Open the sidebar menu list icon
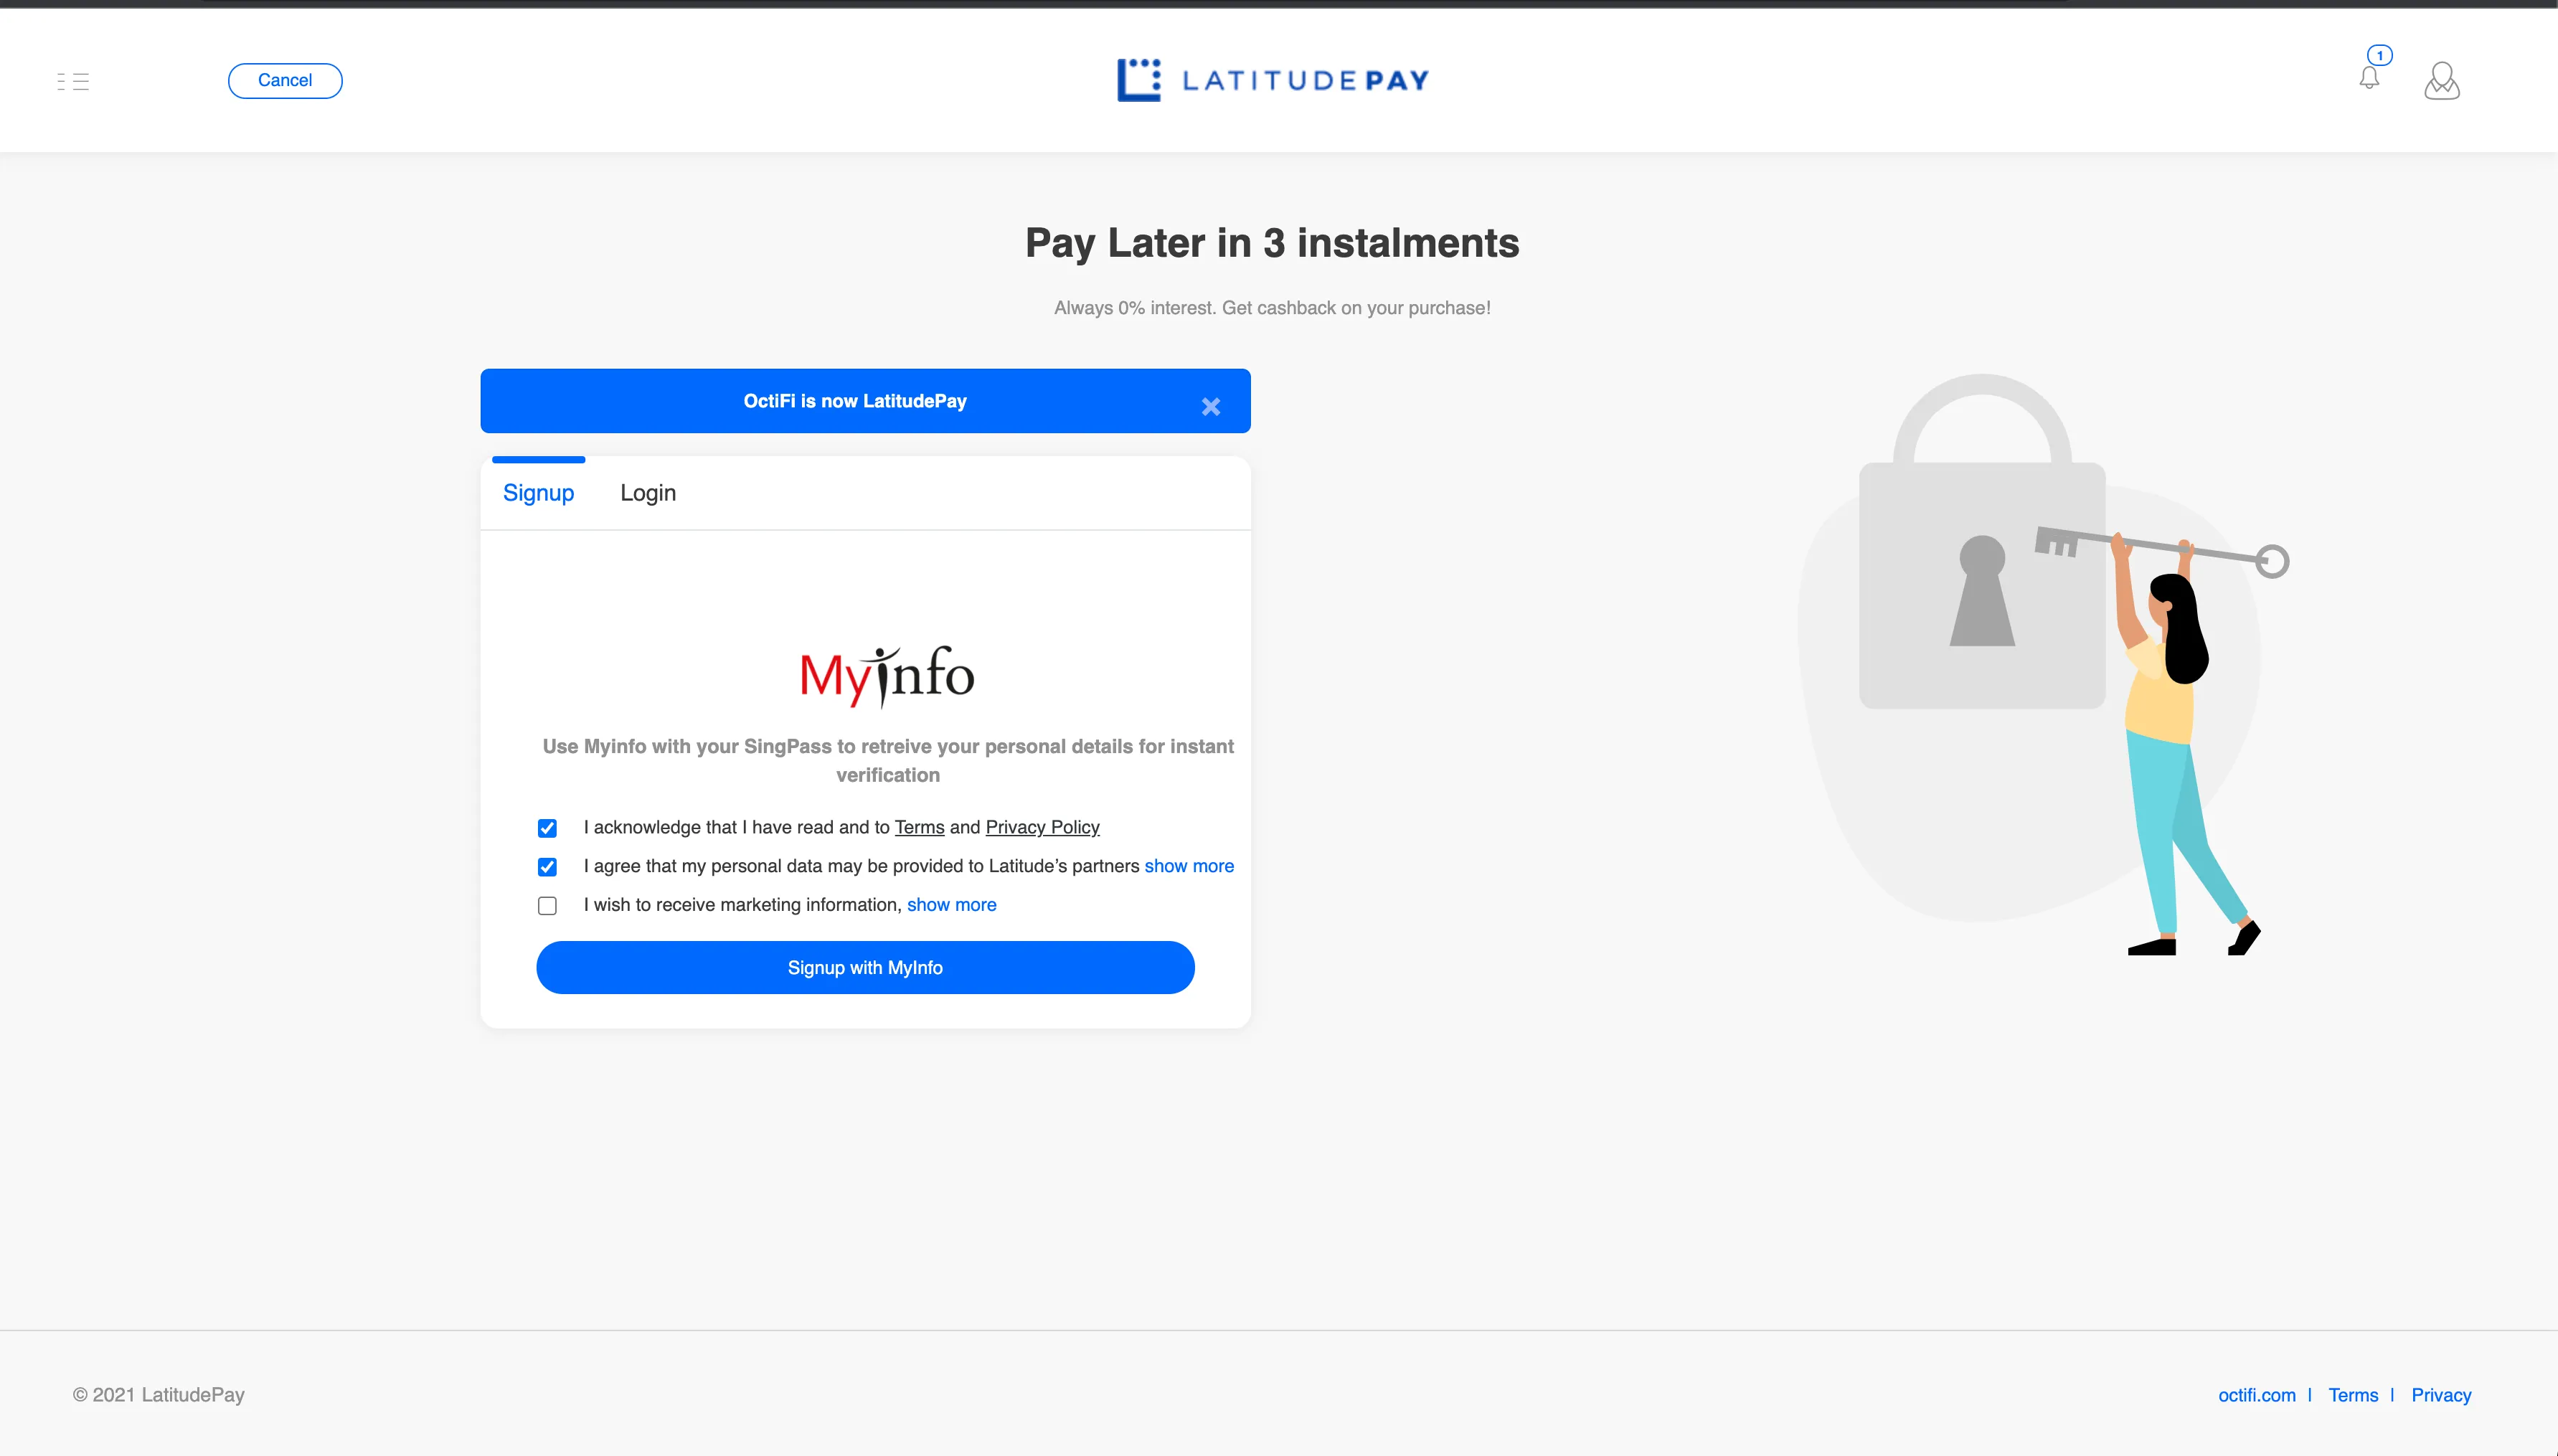Screen dimensions: 2558x1456 tap(73, 81)
